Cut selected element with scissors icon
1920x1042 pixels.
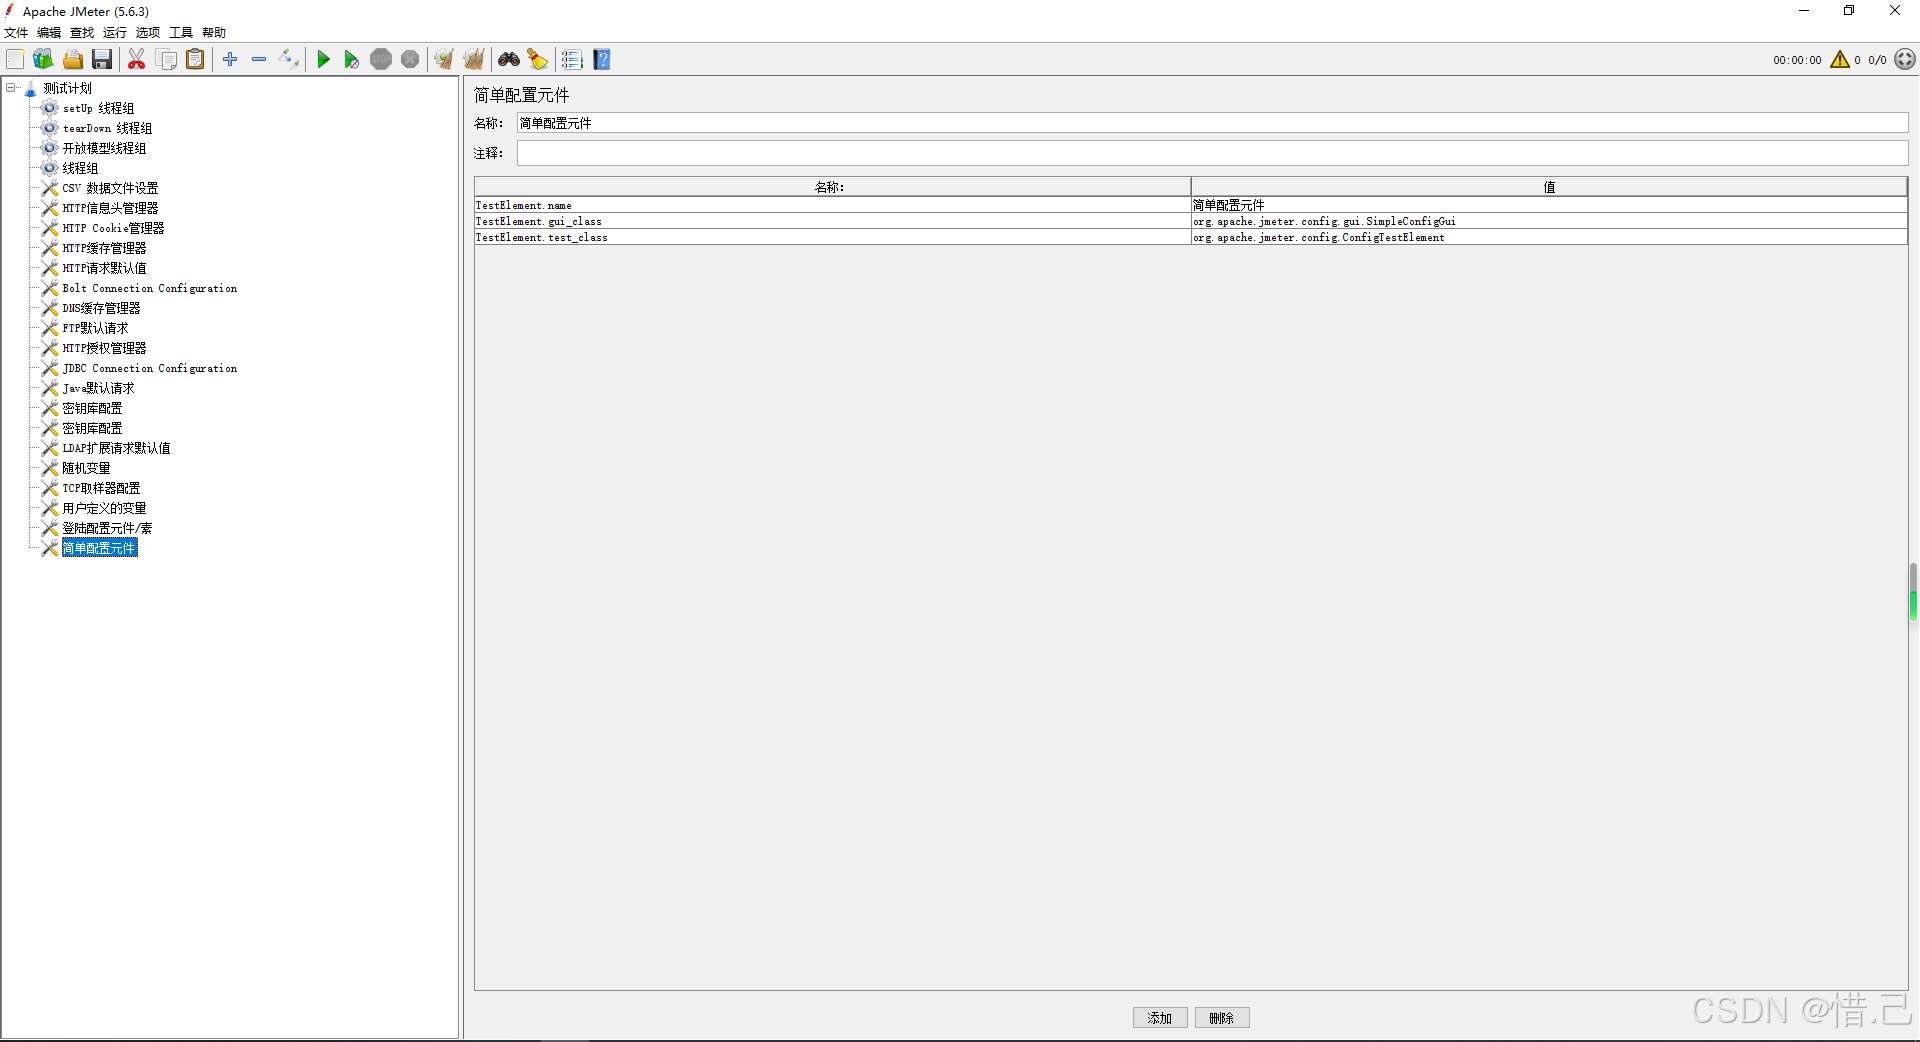(x=137, y=60)
